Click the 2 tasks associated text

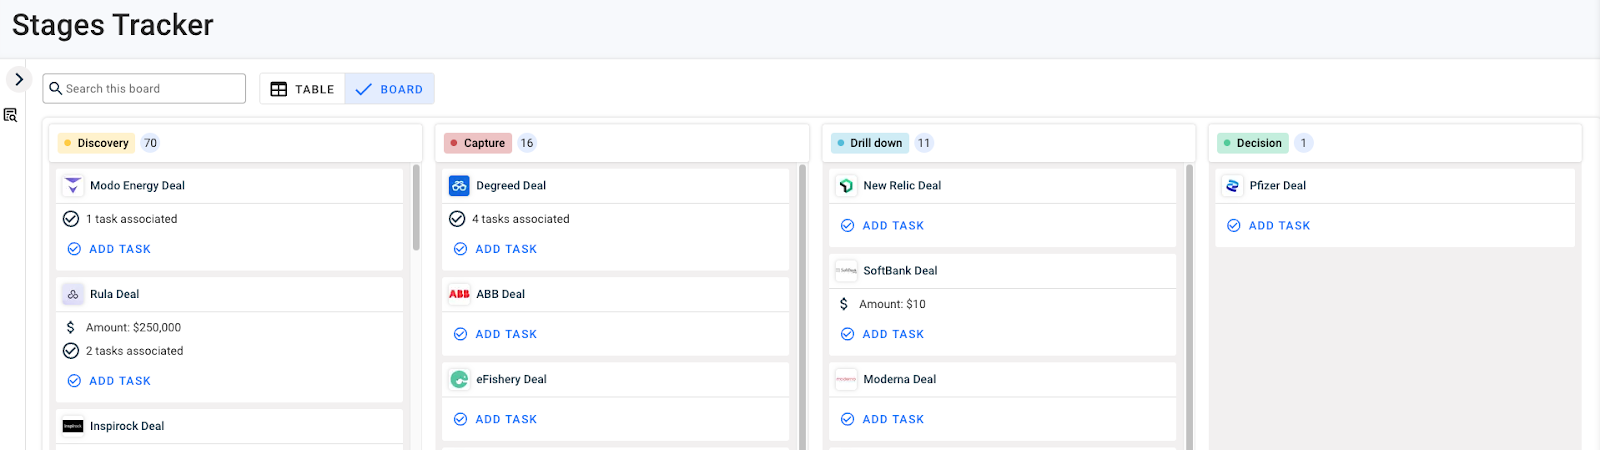[x=134, y=351]
